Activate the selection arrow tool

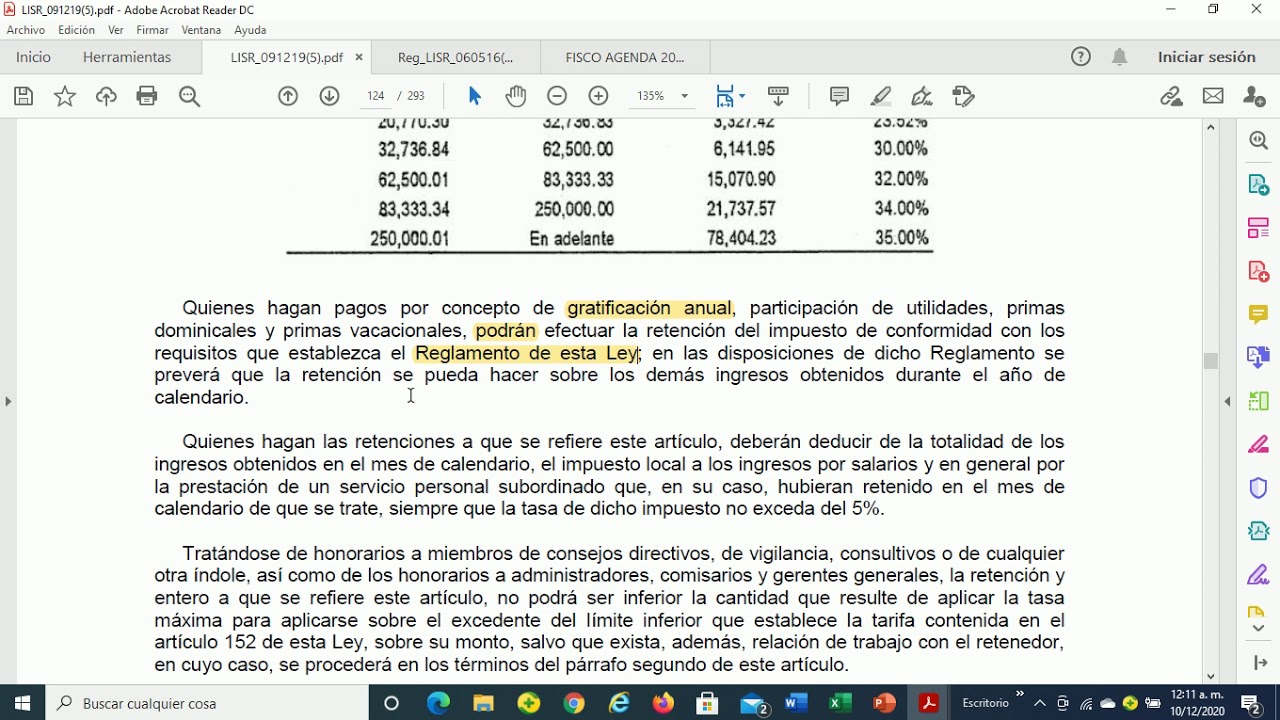(474, 96)
